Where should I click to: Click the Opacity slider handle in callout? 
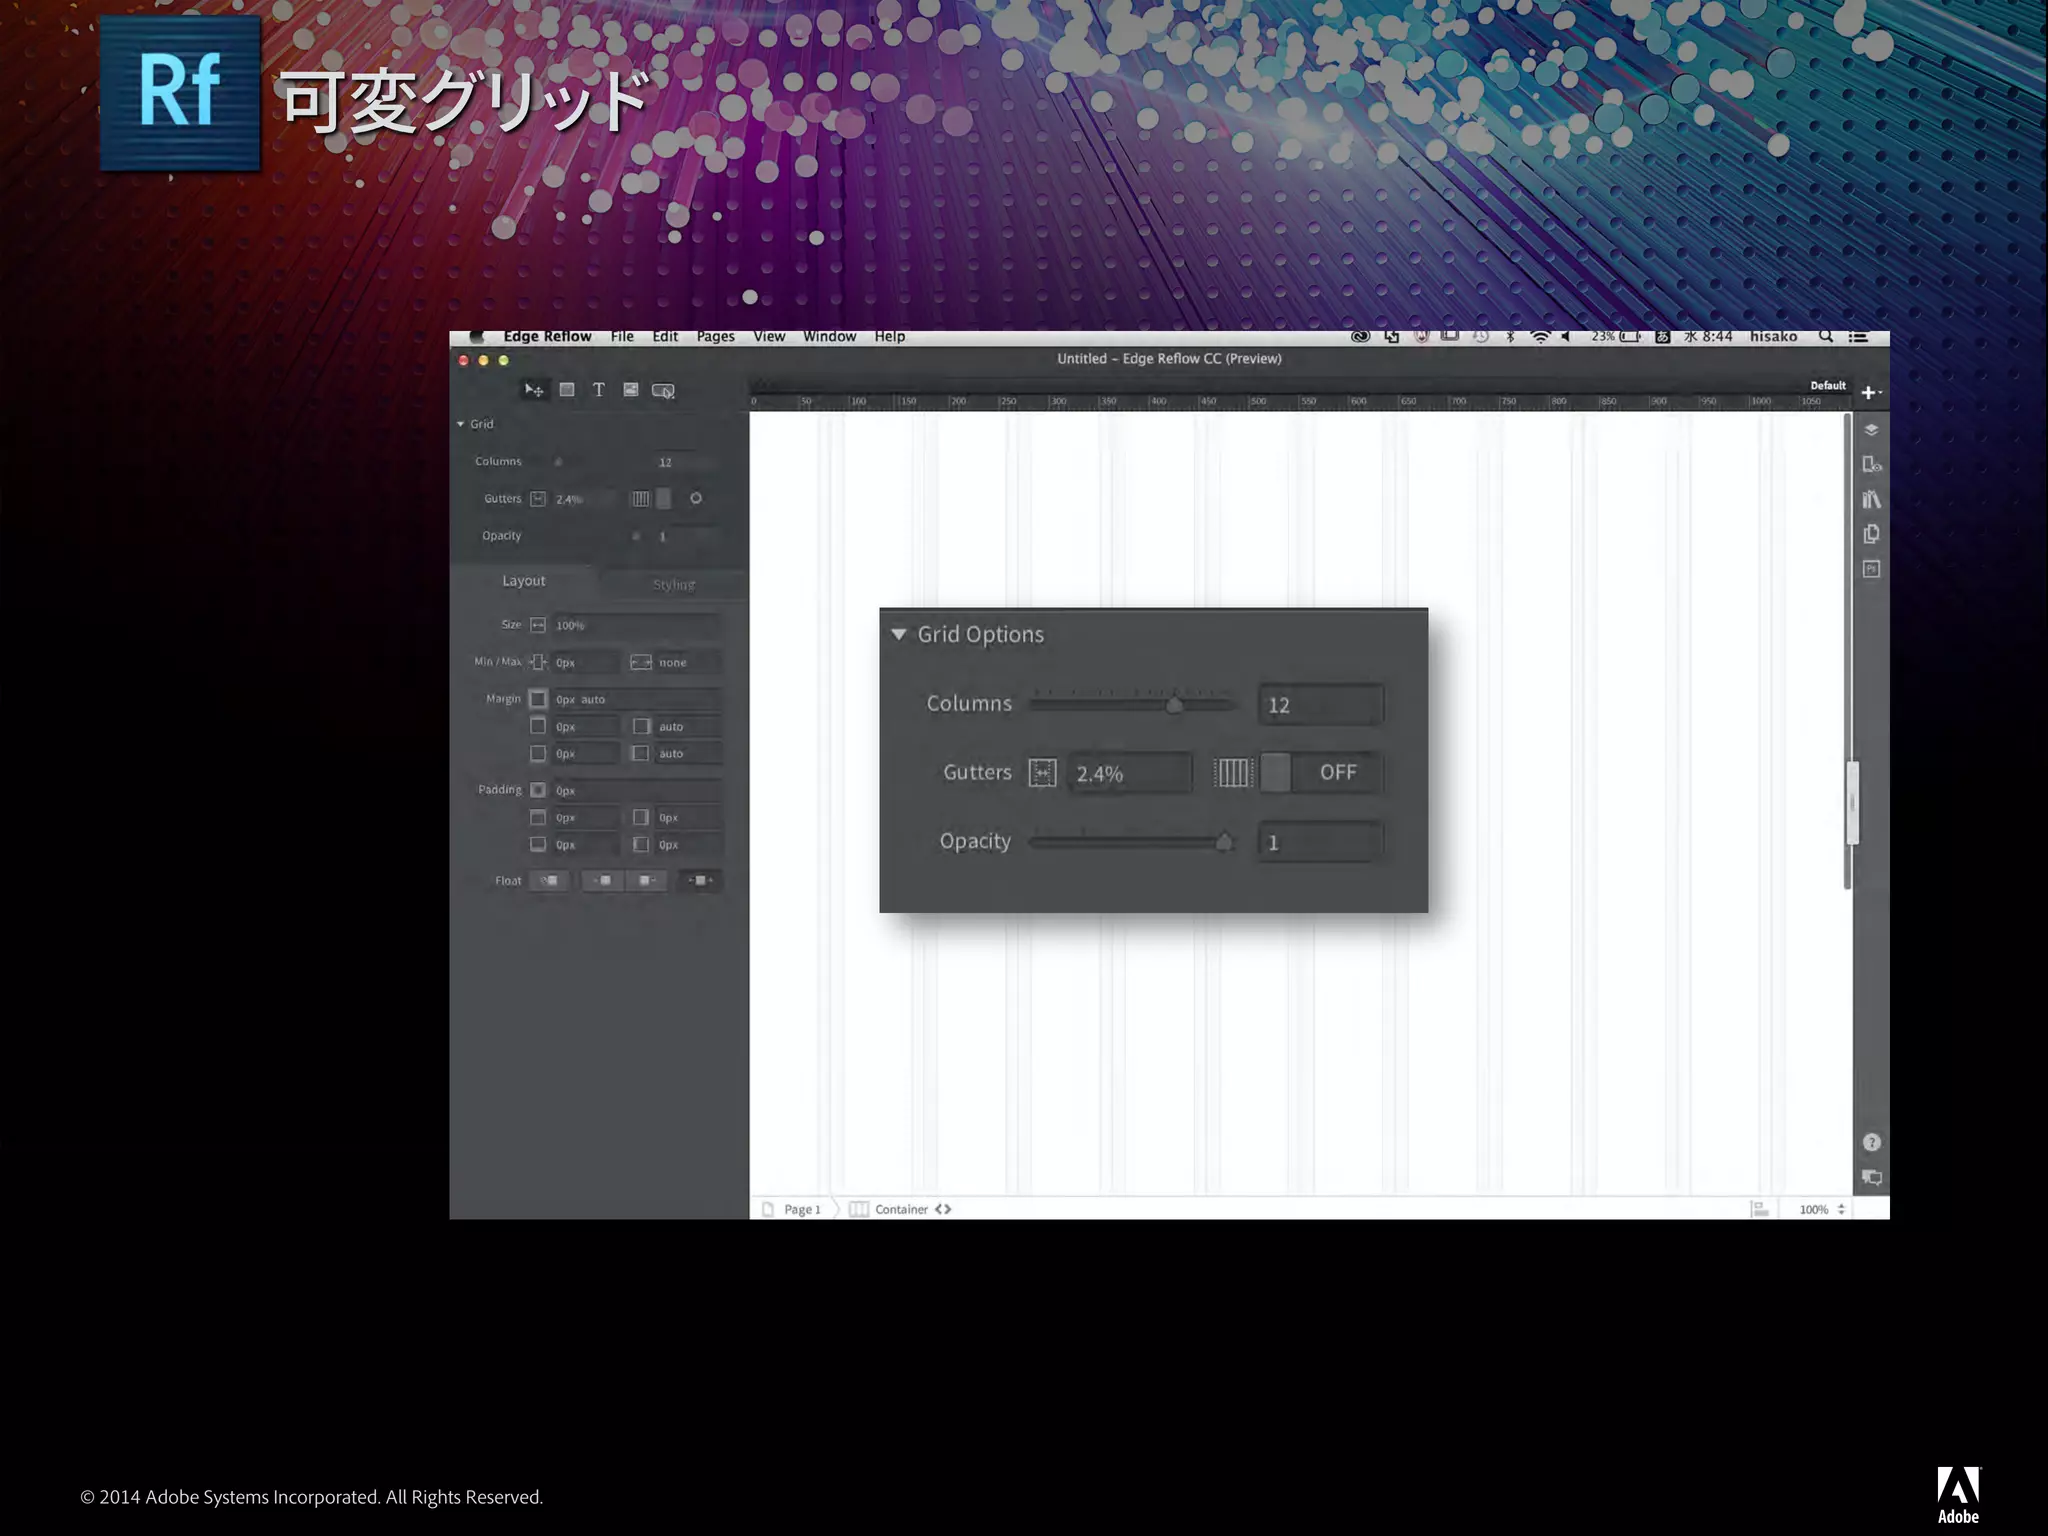[x=1223, y=842]
